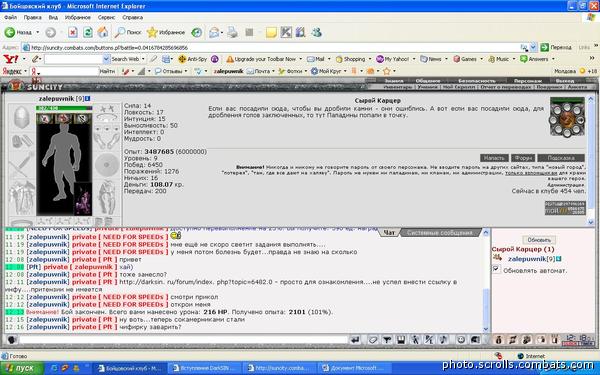The image size is (600, 375).
Task: Click the send-message arrow icon in chat bar
Action: [x=355, y=339]
